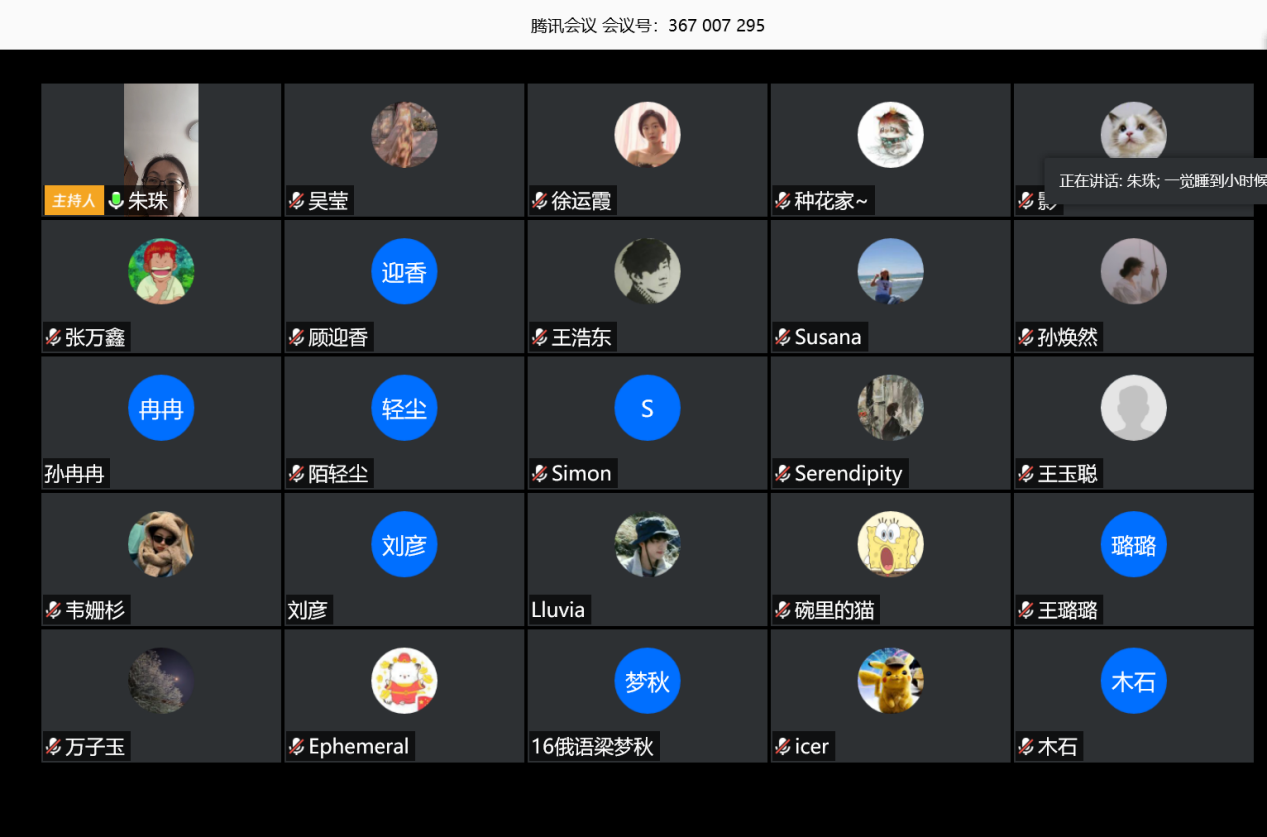Click muted mic icon beside 王璐璐
The image size is (1267, 837).
coord(1026,610)
